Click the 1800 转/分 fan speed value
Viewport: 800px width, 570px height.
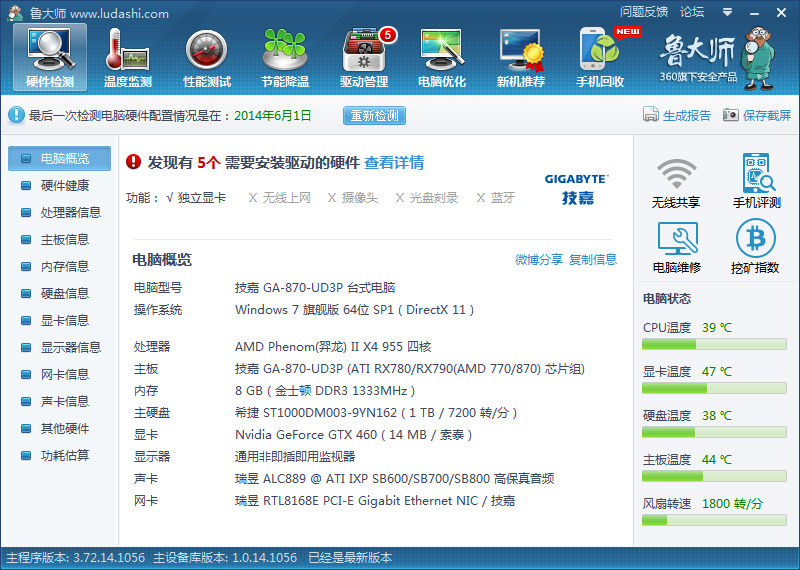(x=732, y=504)
